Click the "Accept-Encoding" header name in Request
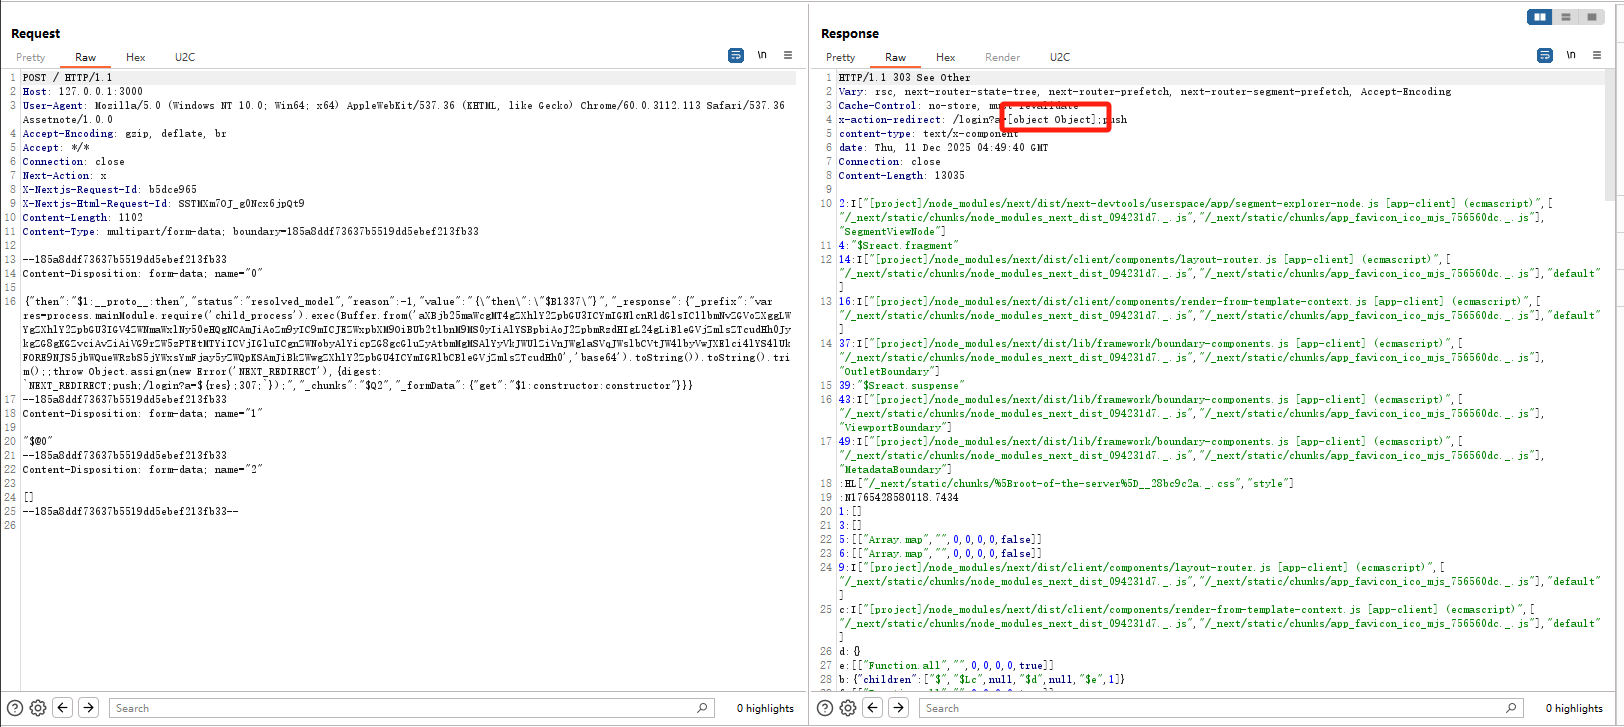1624x727 pixels. pyautogui.click(x=68, y=133)
